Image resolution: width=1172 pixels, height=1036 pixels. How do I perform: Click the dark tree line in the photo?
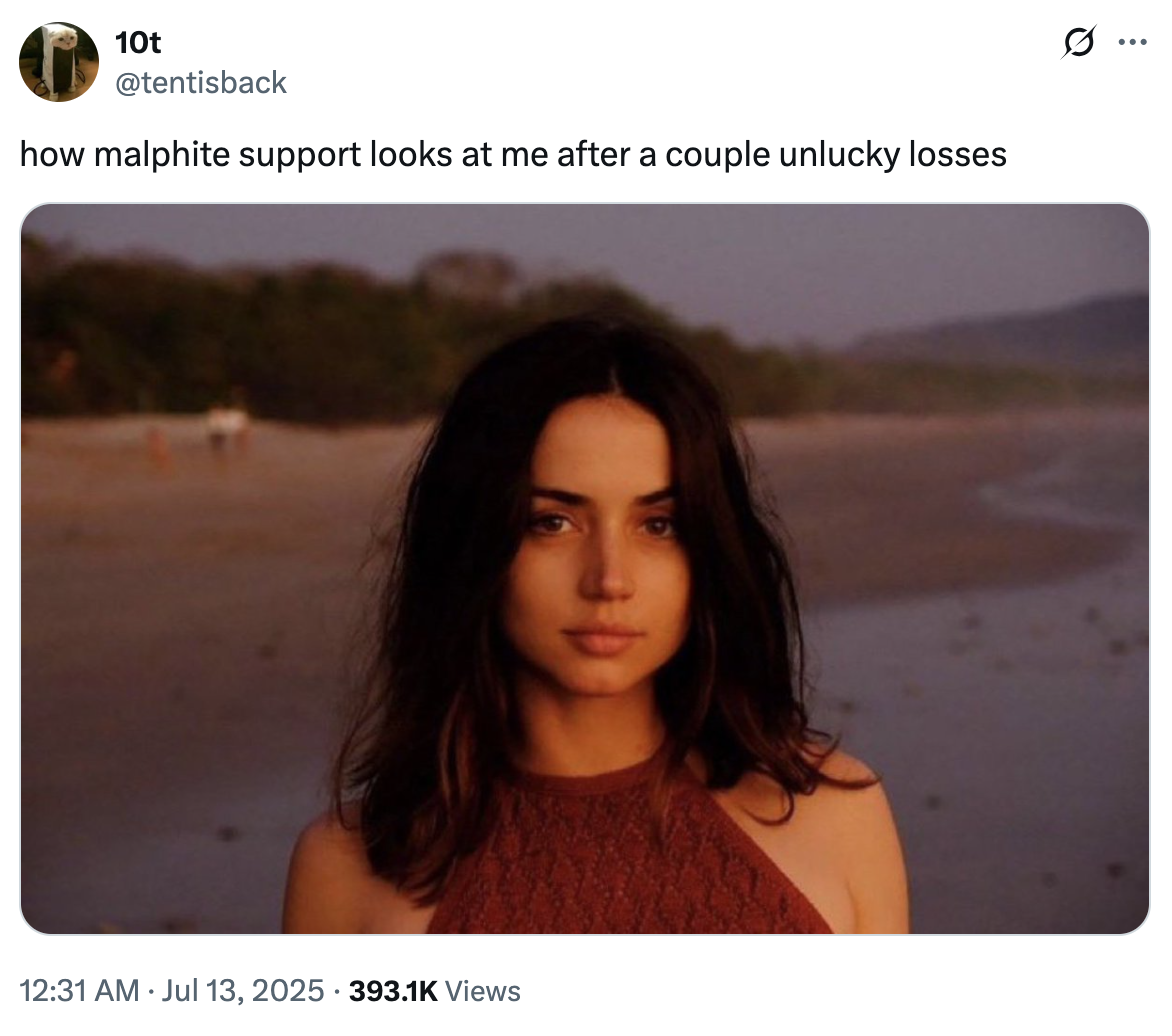coord(250,340)
